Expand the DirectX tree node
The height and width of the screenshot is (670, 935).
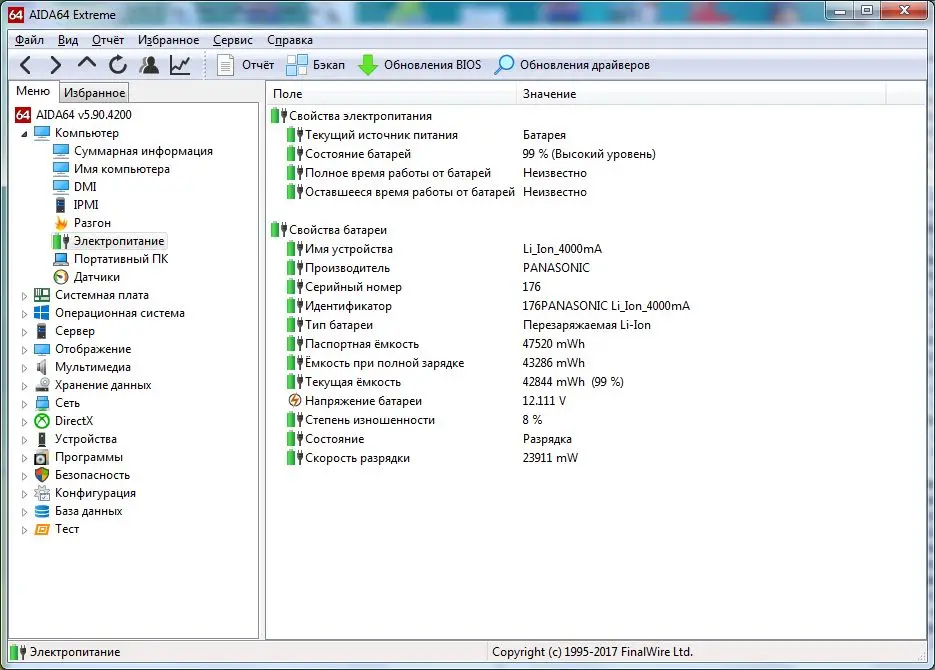coord(24,421)
